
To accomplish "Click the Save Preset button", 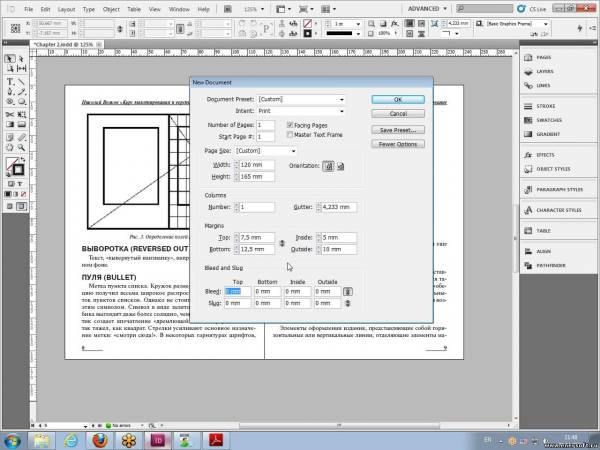I will 398,130.
